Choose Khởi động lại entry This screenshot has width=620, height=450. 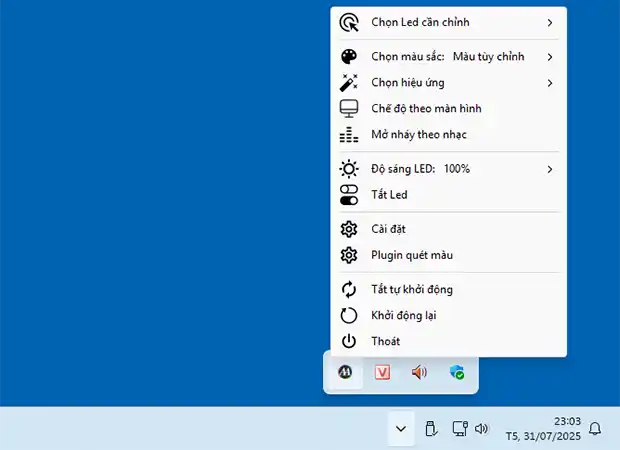pyautogui.click(x=448, y=316)
